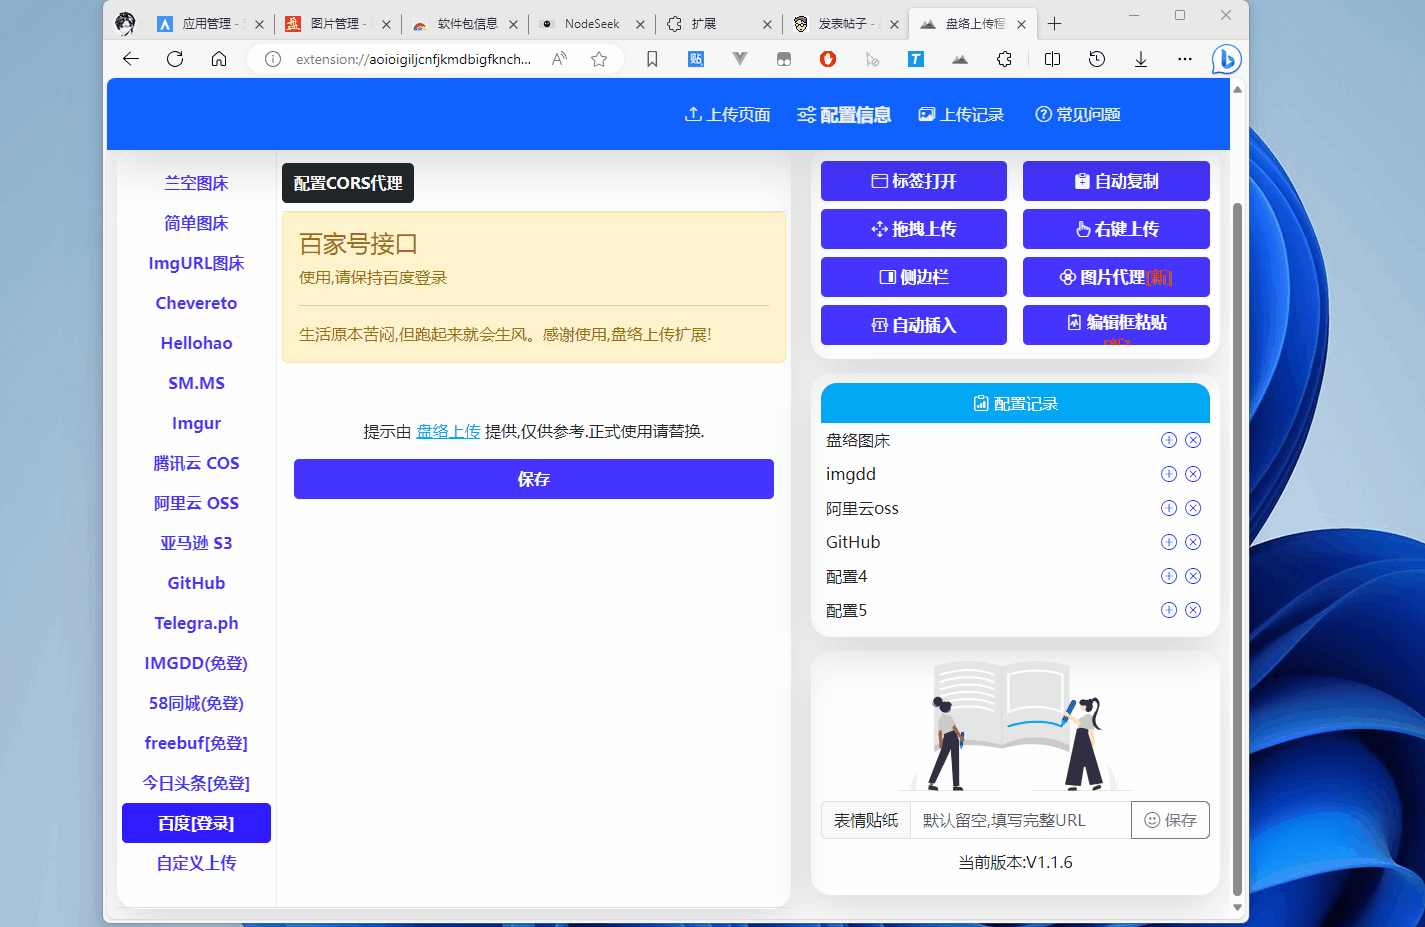Delete the imgdd config record
Viewport: 1425px width, 927px height.
click(x=1193, y=474)
